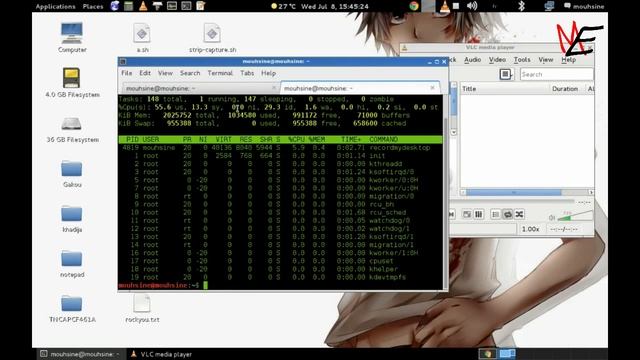Viewport: 640px width, 360px height.
Task: Toggle VLC playlist view button
Action: [496, 214]
